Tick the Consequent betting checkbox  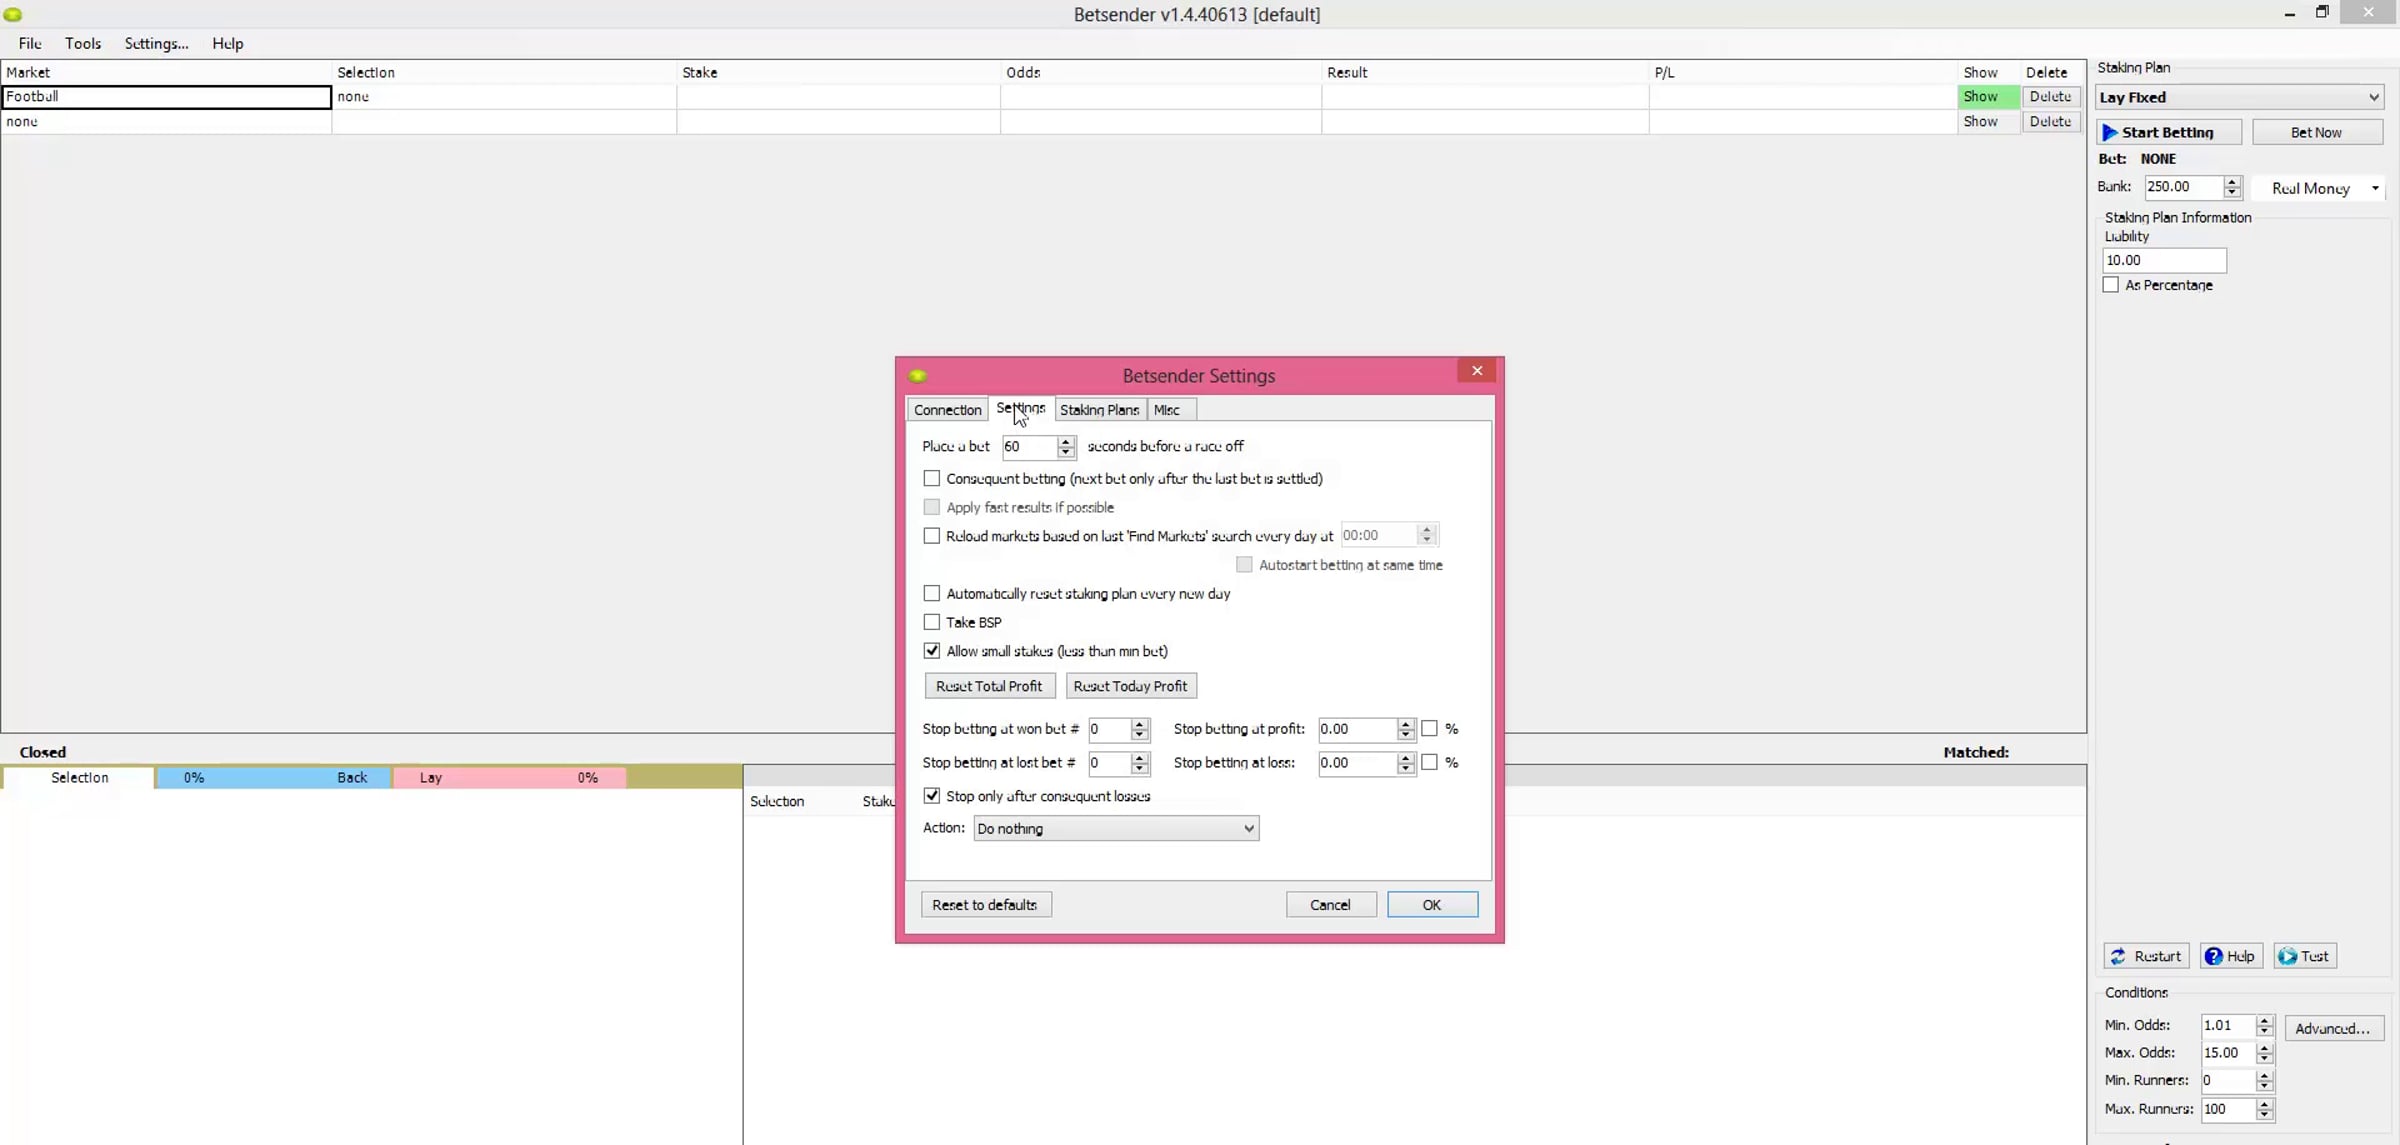coord(931,479)
